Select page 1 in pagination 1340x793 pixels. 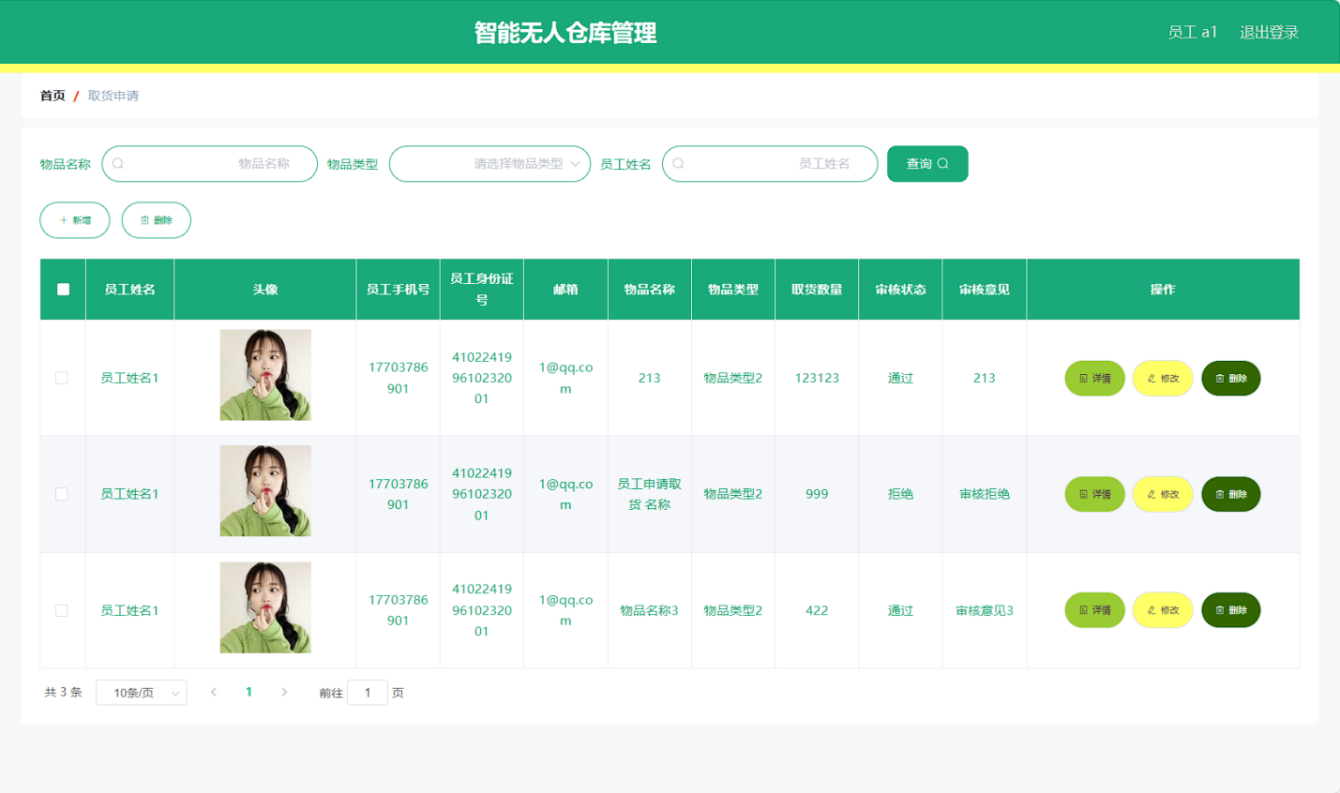[249, 692]
